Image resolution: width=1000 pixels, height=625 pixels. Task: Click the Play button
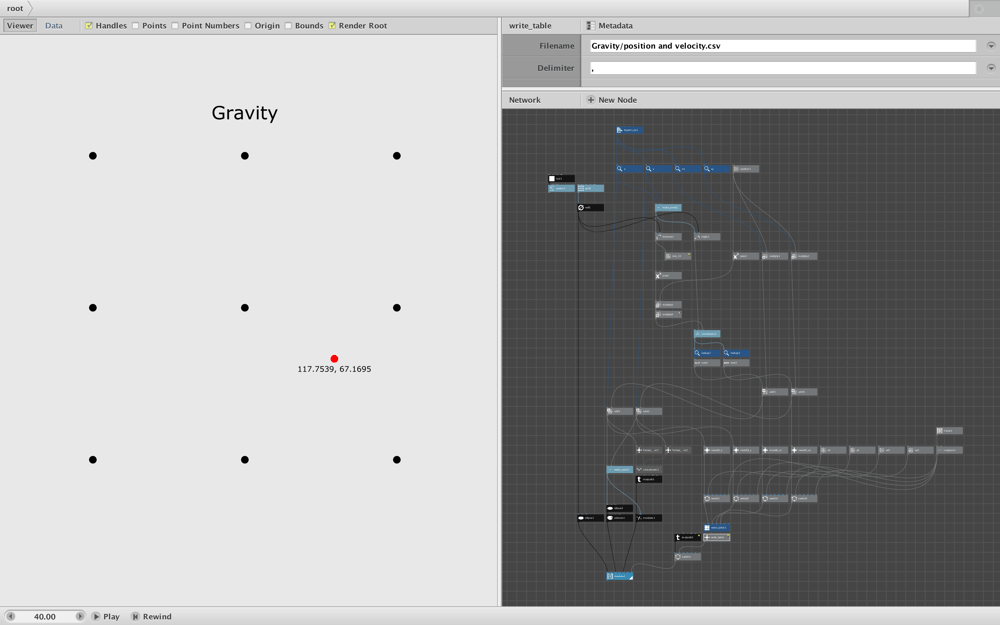tap(105, 617)
